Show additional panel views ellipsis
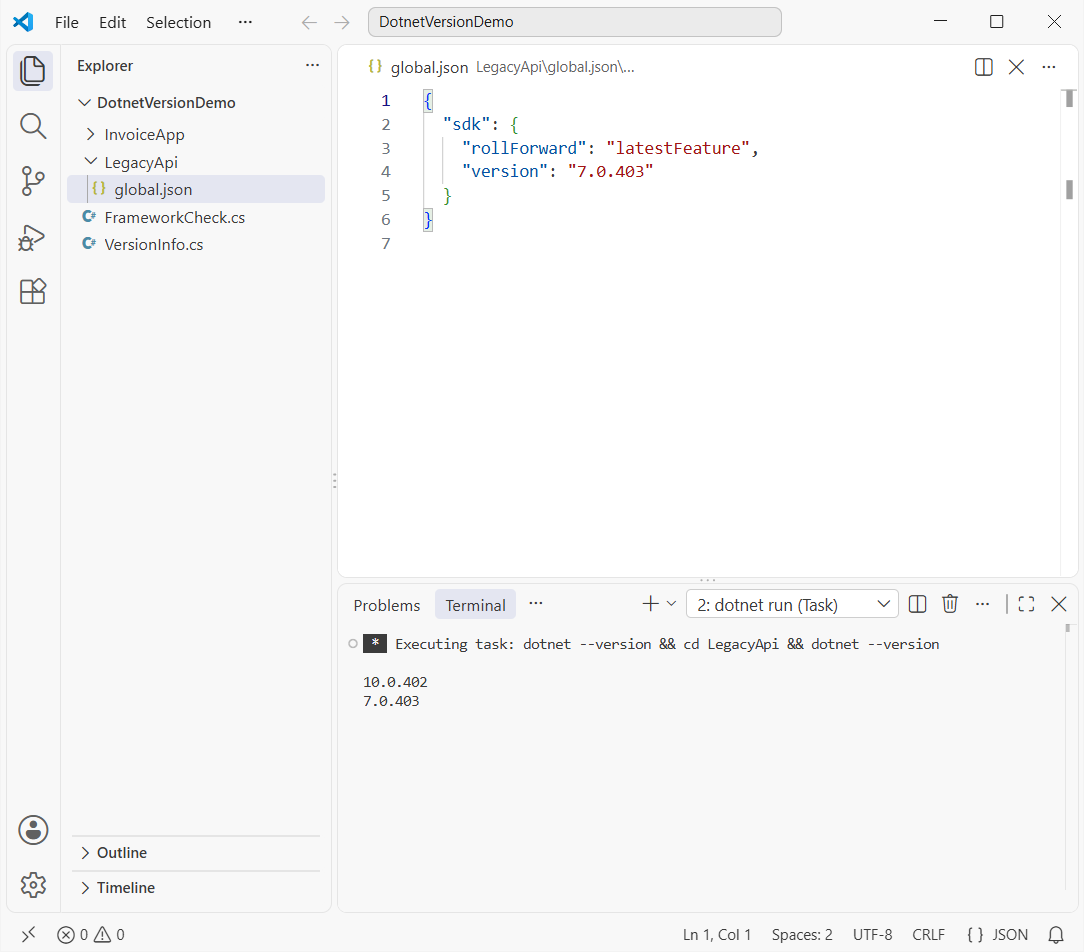This screenshot has width=1084, height=952. pyautogui.click(x=536, y=603)
